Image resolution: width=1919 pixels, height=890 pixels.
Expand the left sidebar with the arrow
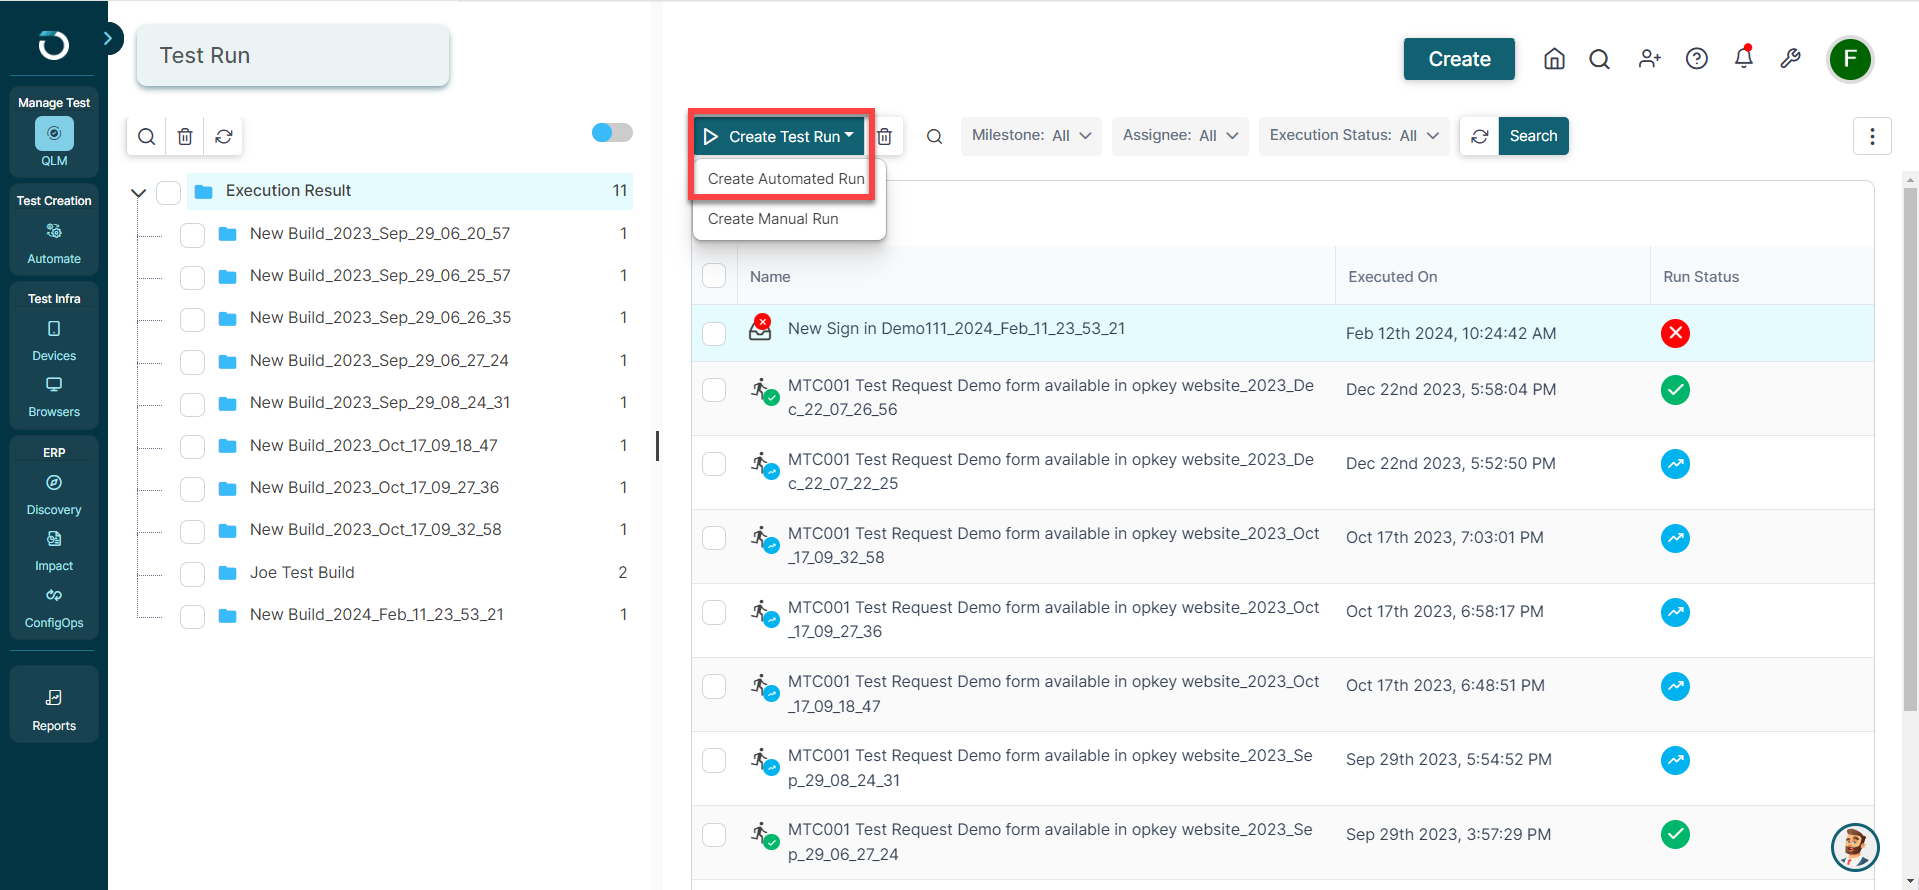[108, 38]
